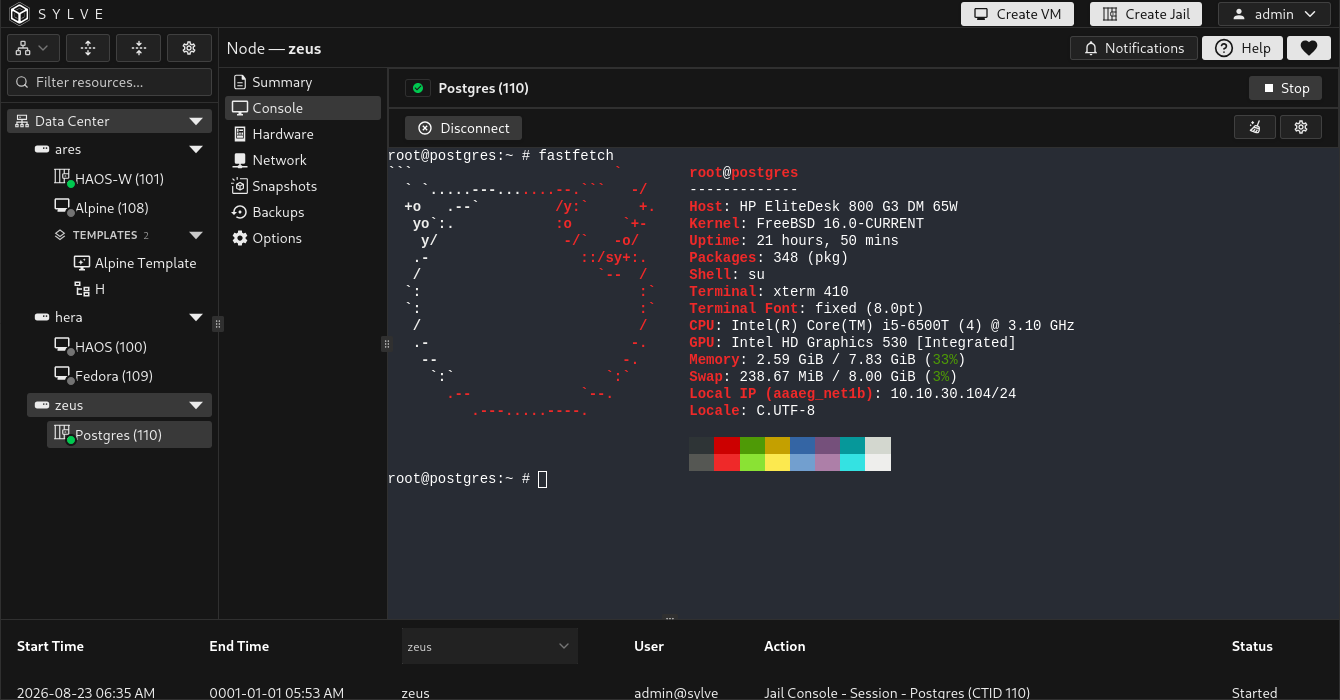Click the console panel collapse handle

(386, 344)
